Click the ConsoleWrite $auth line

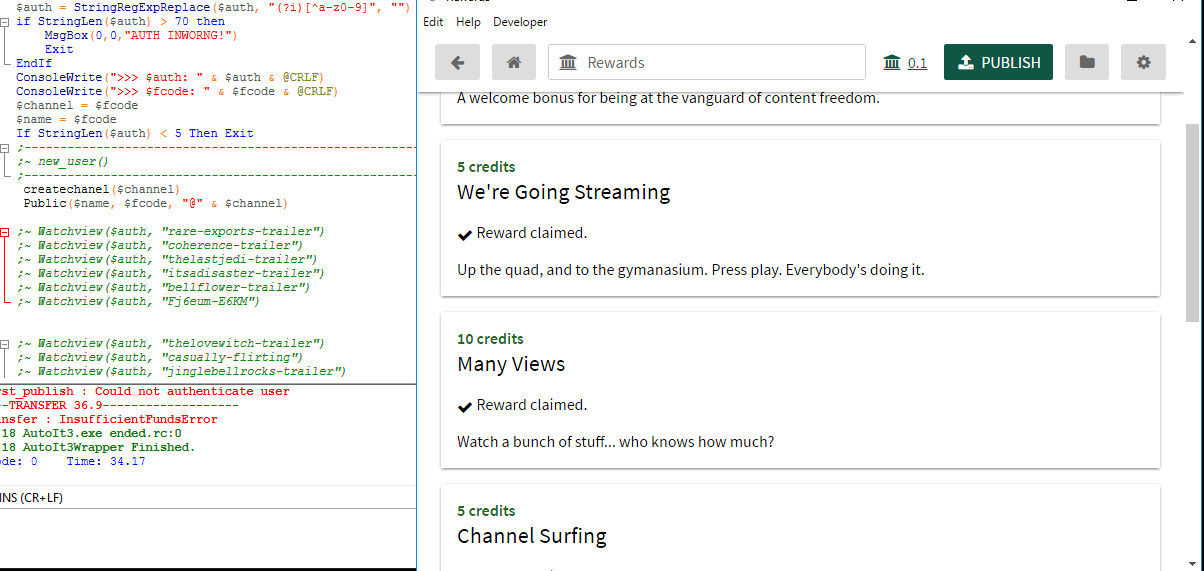click(169, 77)
